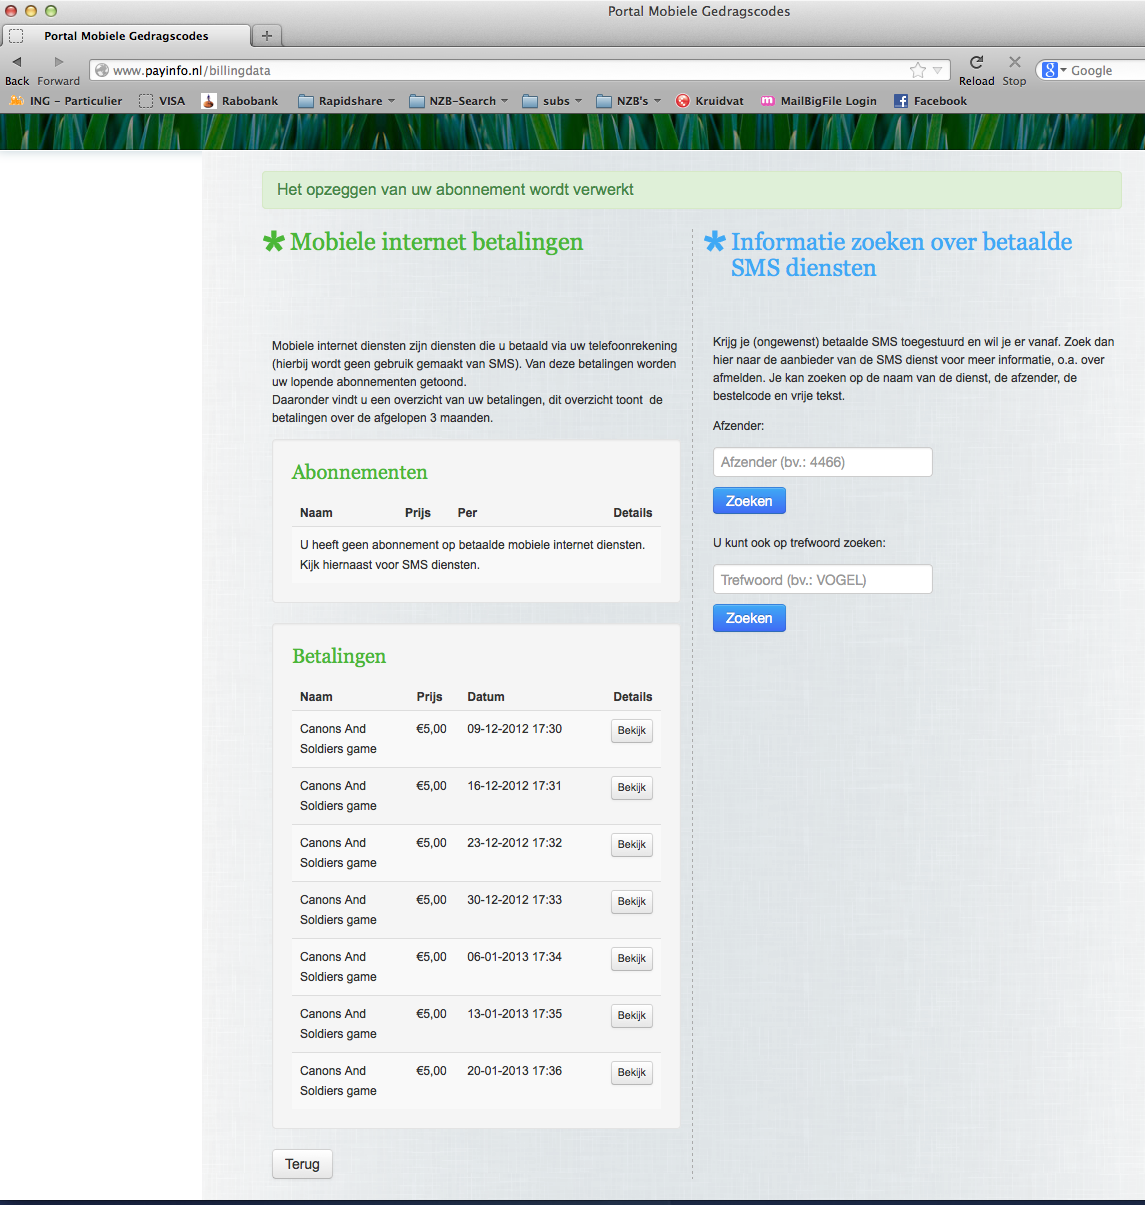The height and width of the screenshot is (1205, 1145).
Task: Open the Kruidvat bookmark
Action: pos(710,101)
